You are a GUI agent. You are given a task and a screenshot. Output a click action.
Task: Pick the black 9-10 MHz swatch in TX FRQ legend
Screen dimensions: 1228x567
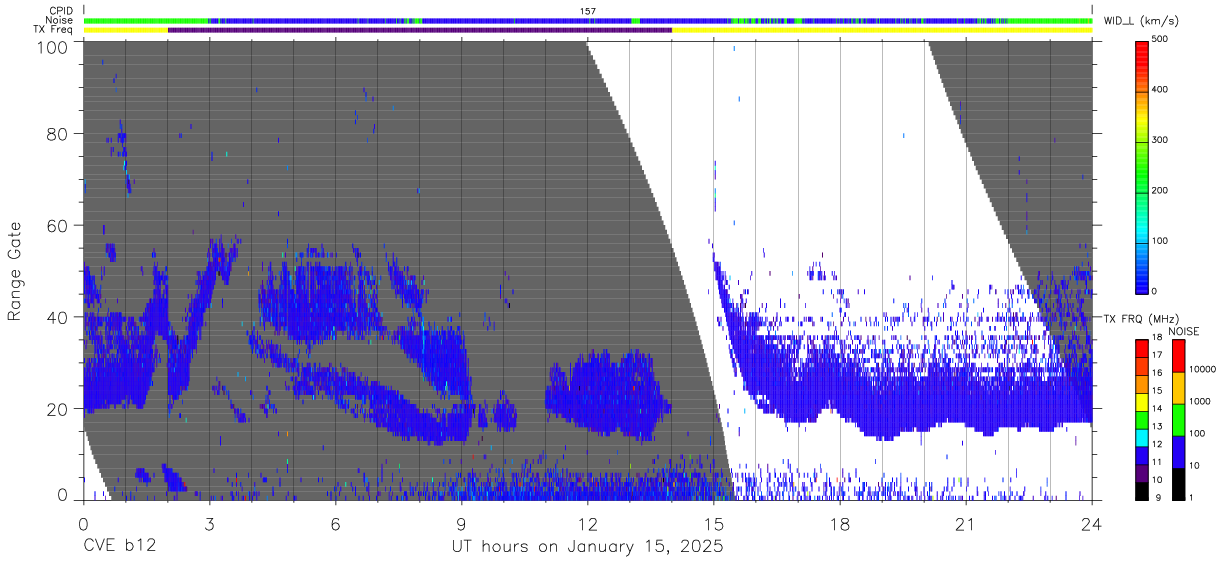[x=1142, y=490]
